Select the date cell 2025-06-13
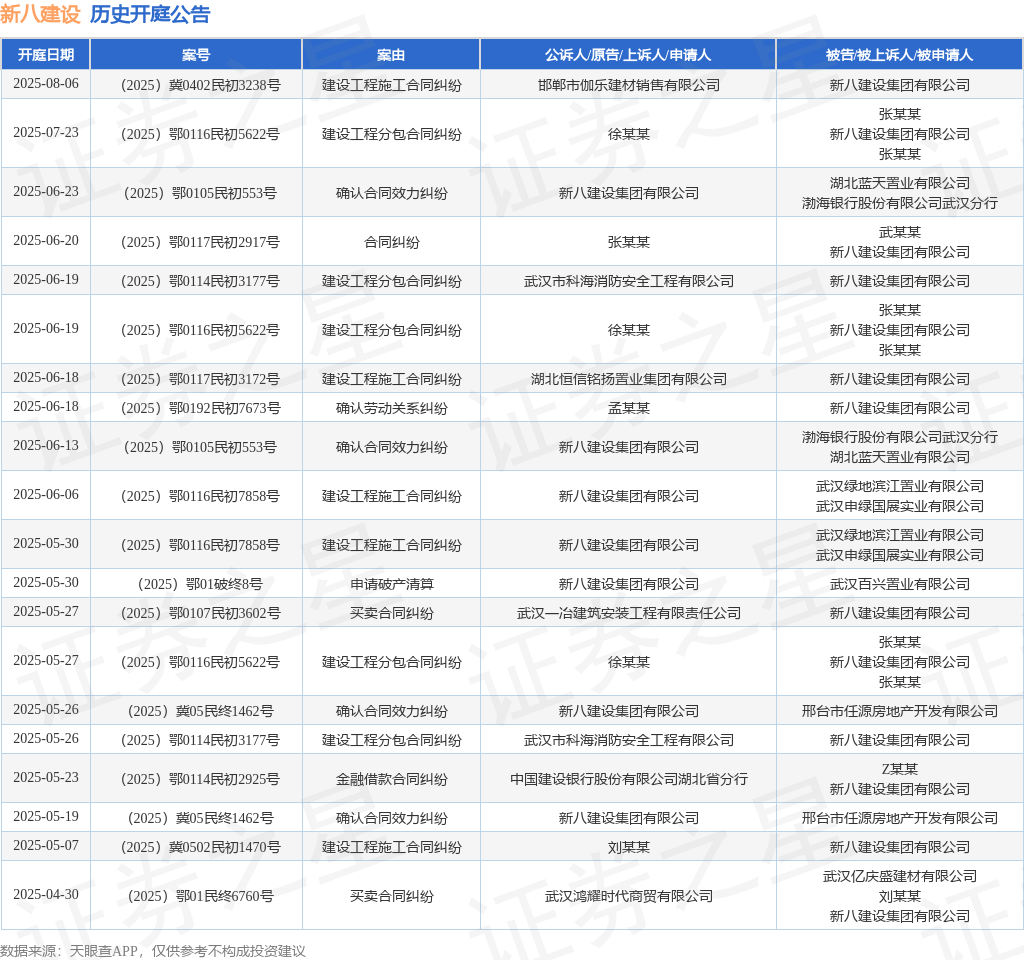 [46, 445]
